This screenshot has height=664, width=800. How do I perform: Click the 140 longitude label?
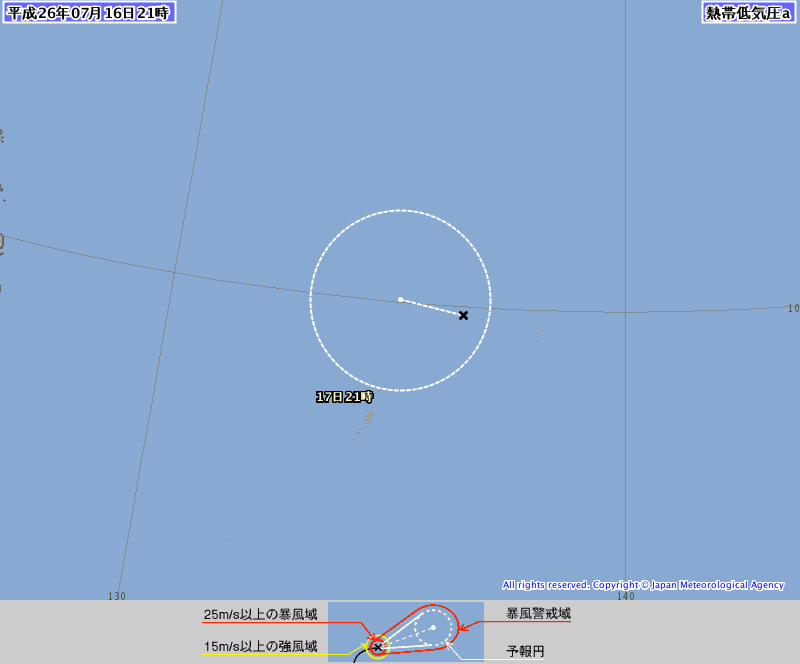click(x=626, y=596)
